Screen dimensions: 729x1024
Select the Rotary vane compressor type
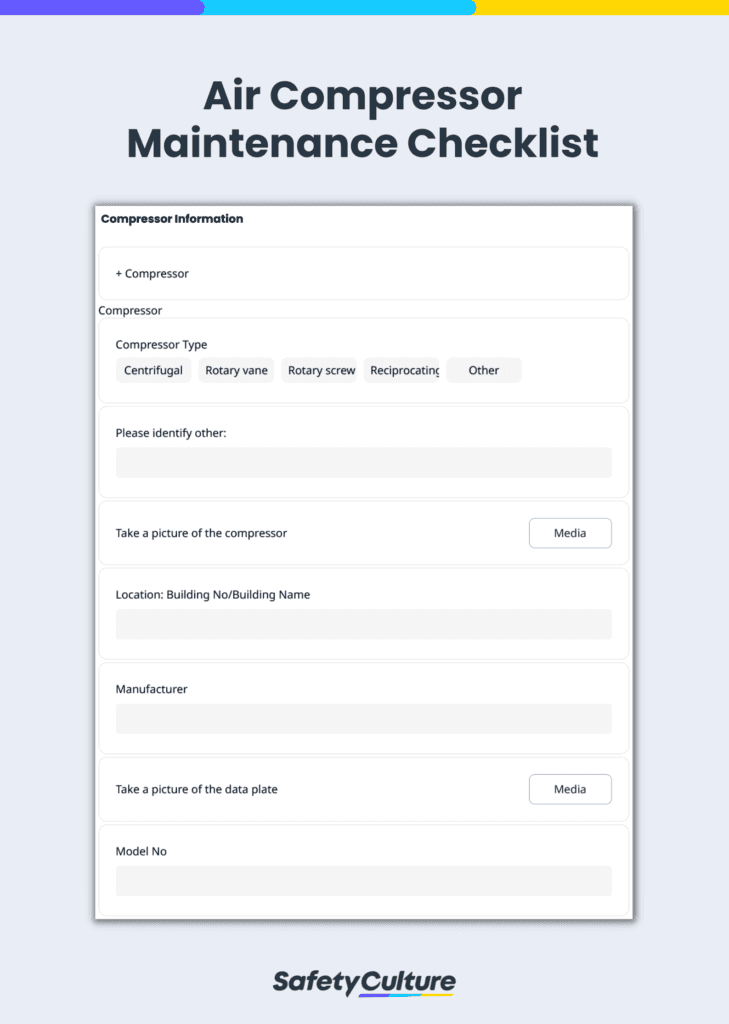(x=236, y=370)
